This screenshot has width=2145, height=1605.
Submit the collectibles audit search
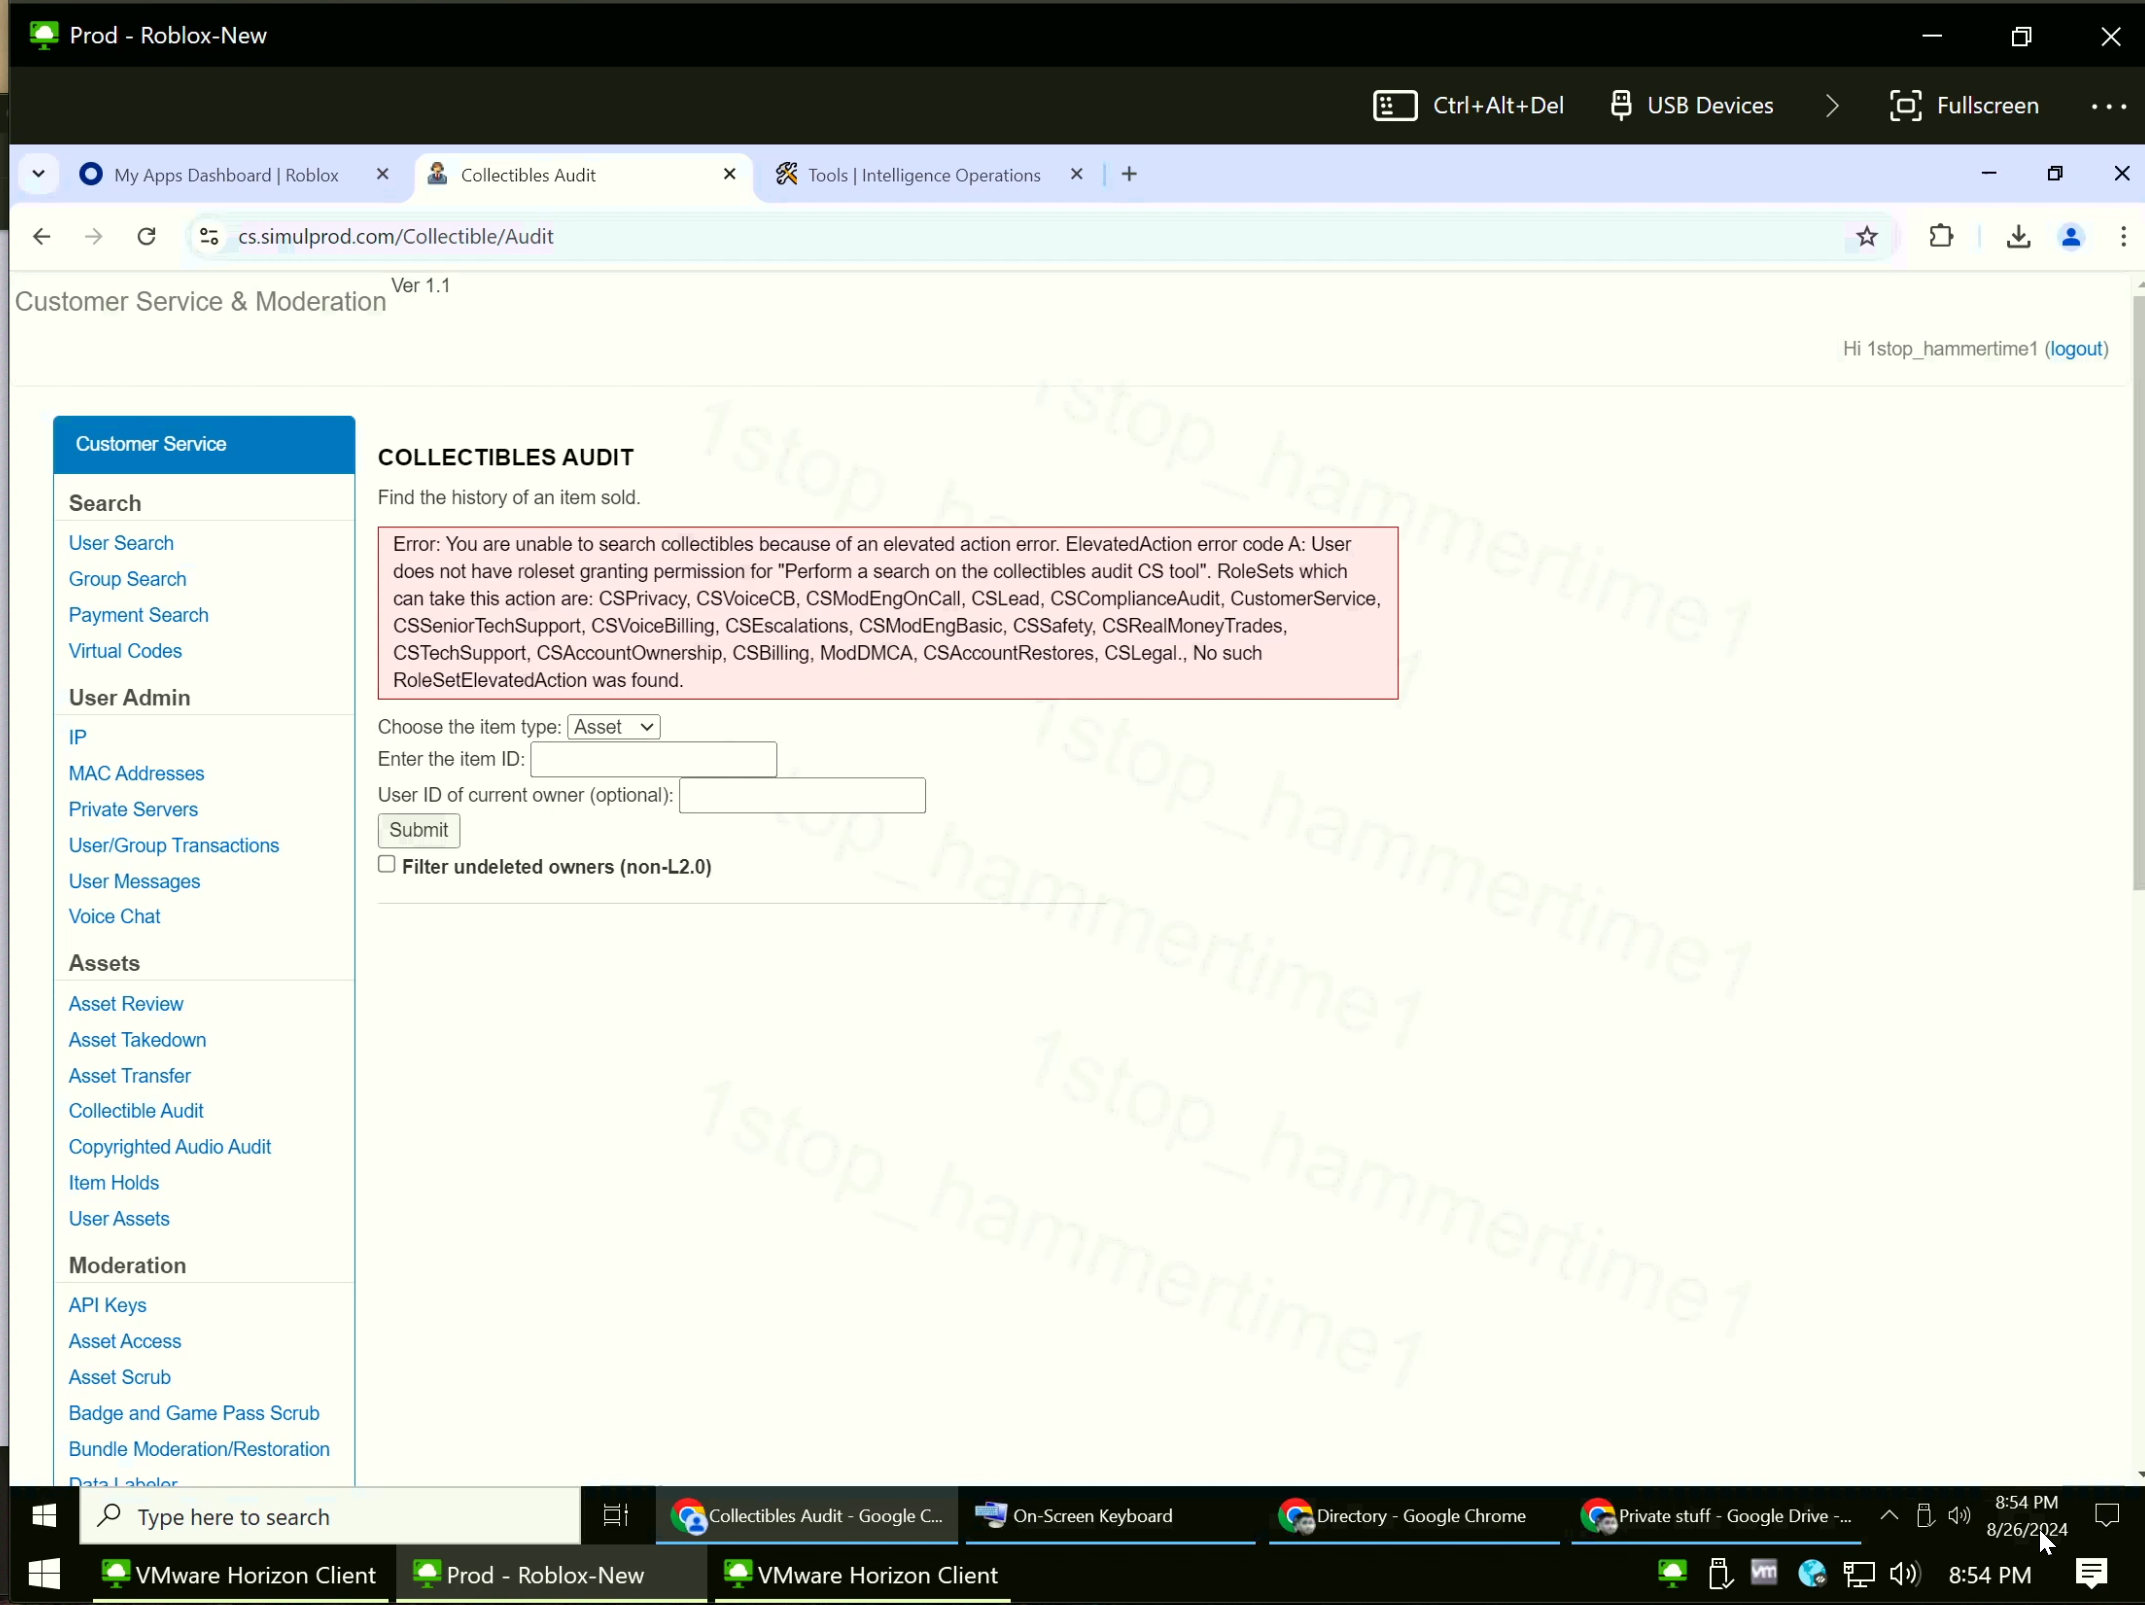tap(418, 830)
